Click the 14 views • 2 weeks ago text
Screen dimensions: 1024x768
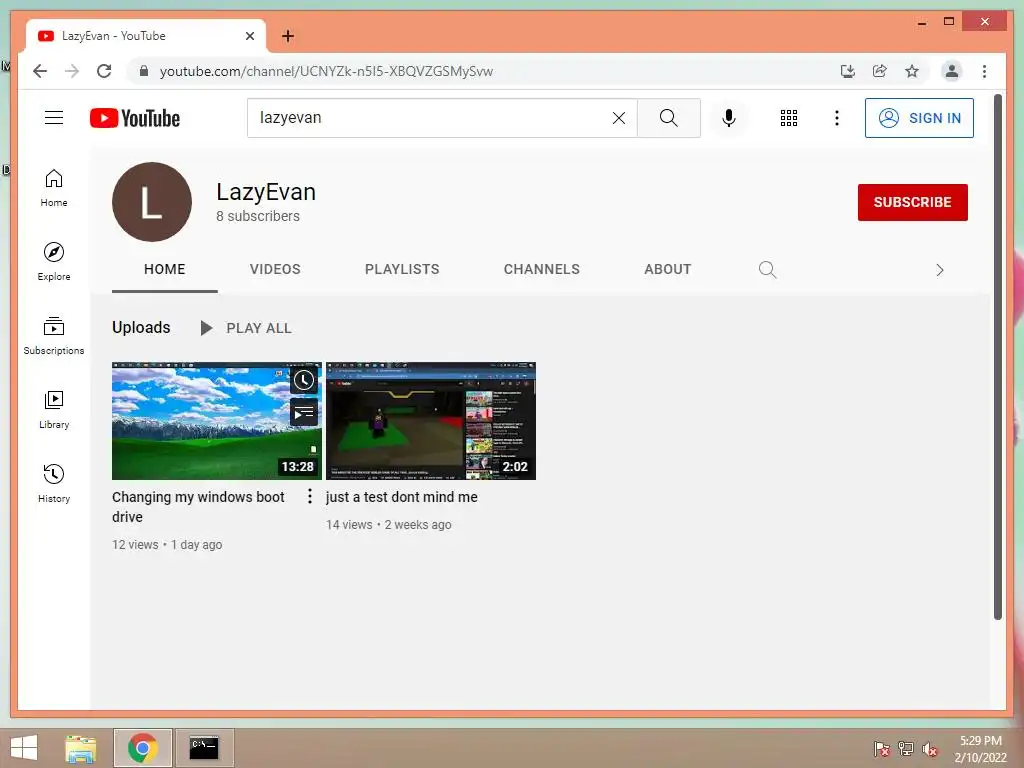pyautogui.click(x=389, y=524)
